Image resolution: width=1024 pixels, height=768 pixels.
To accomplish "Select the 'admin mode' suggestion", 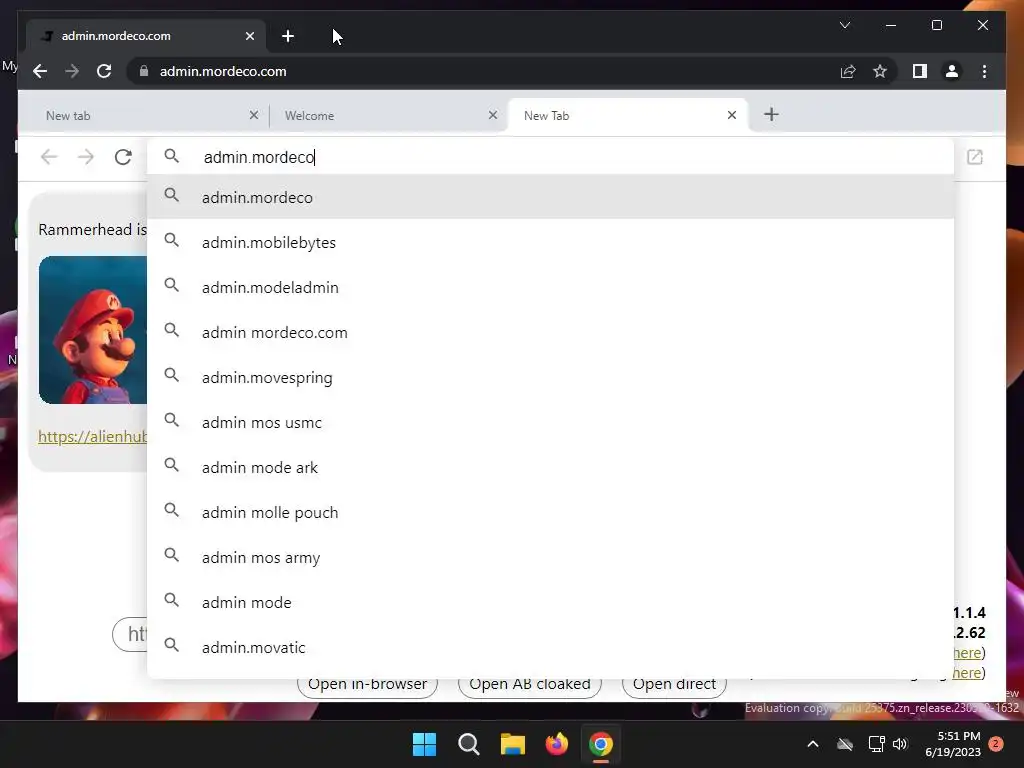I will click(x=550, y=603).
